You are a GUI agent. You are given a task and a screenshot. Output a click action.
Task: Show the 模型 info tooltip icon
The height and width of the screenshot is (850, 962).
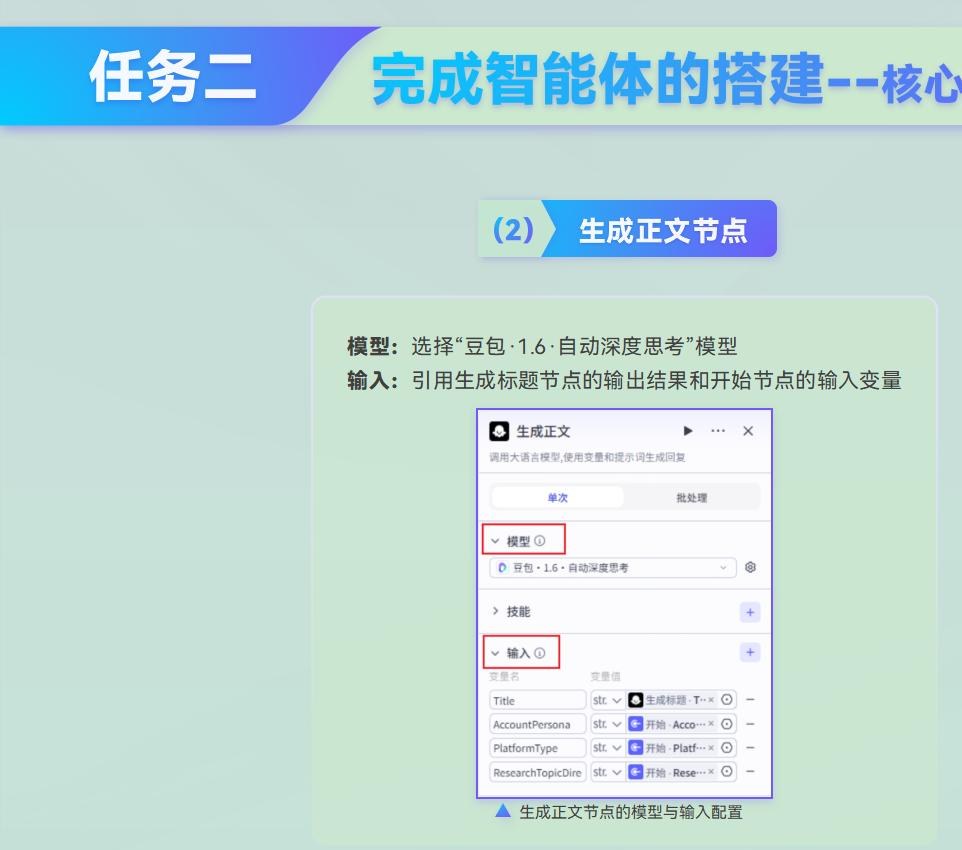tap(539, 541)
